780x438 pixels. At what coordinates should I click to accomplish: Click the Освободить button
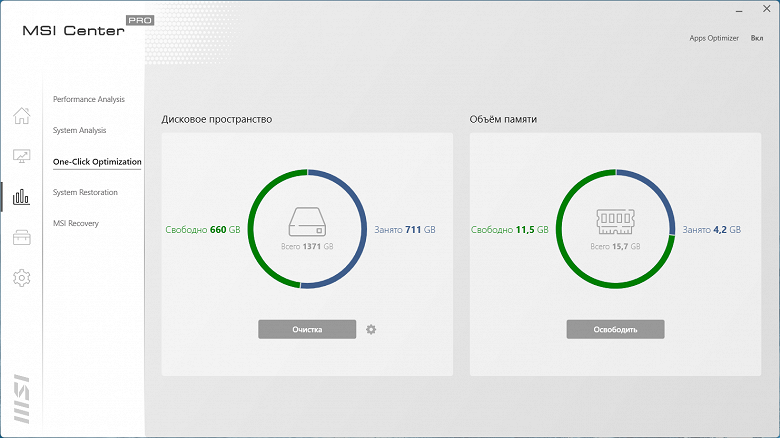click(615, 329)
